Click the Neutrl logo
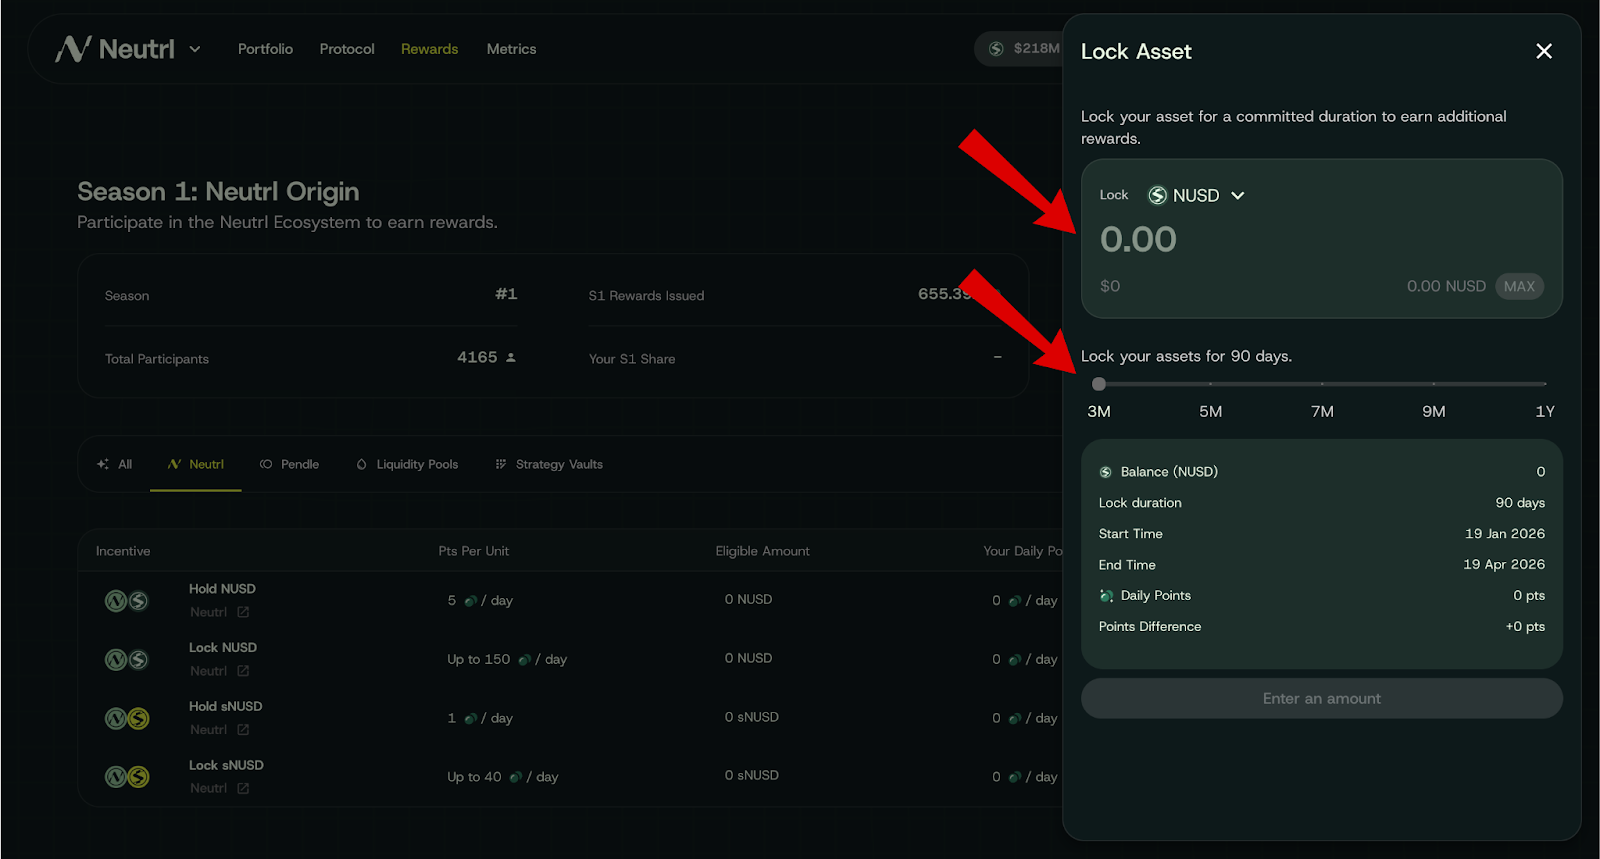Image resolution: width=1600 pixels, height=859 pixels. click(x=115, y=49)
